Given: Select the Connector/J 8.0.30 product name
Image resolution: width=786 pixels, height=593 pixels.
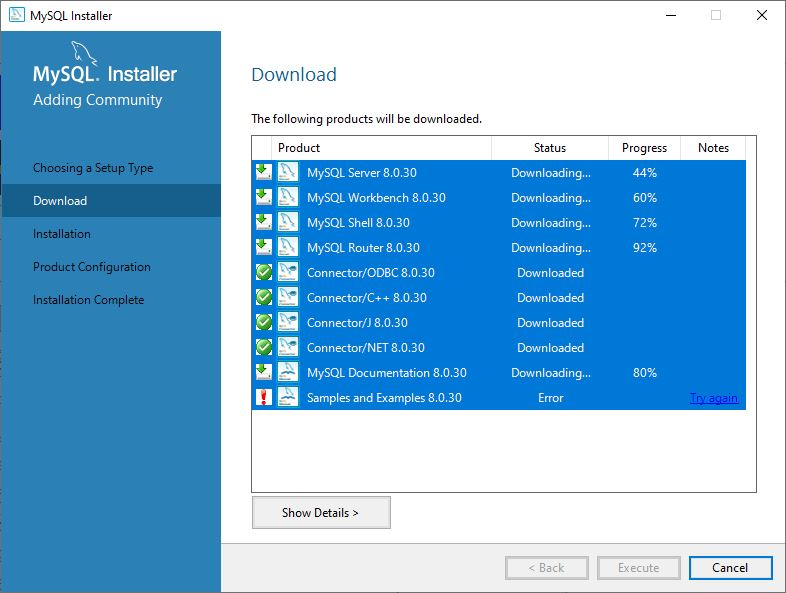Looking at the screenshot, I should tap(357, 323).
